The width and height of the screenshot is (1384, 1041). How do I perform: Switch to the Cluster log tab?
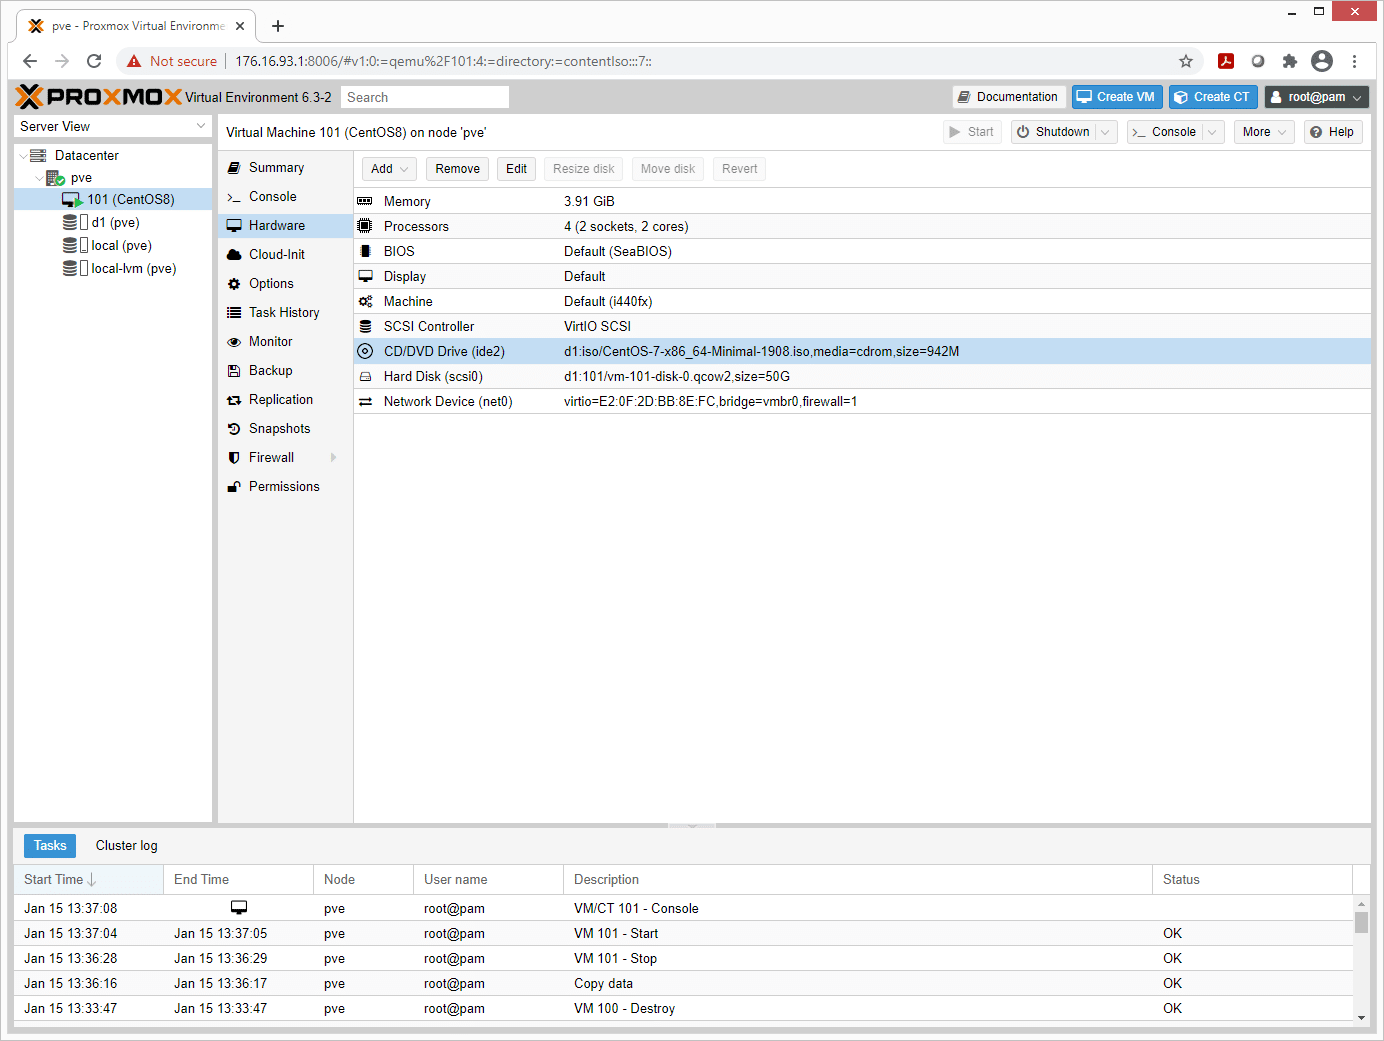click(127, 846)
